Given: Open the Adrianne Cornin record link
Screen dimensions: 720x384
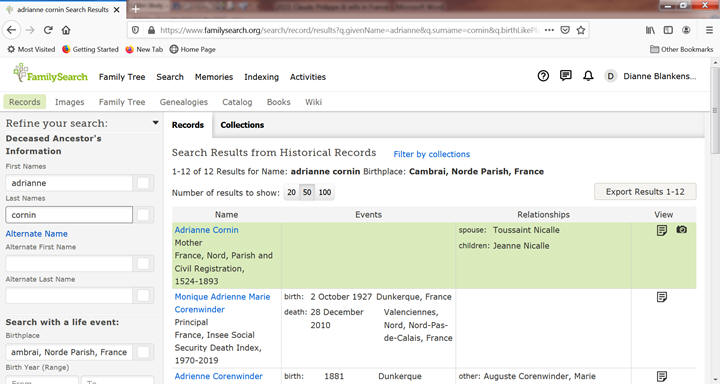Looking at the screenshot, I should point(206,230).
